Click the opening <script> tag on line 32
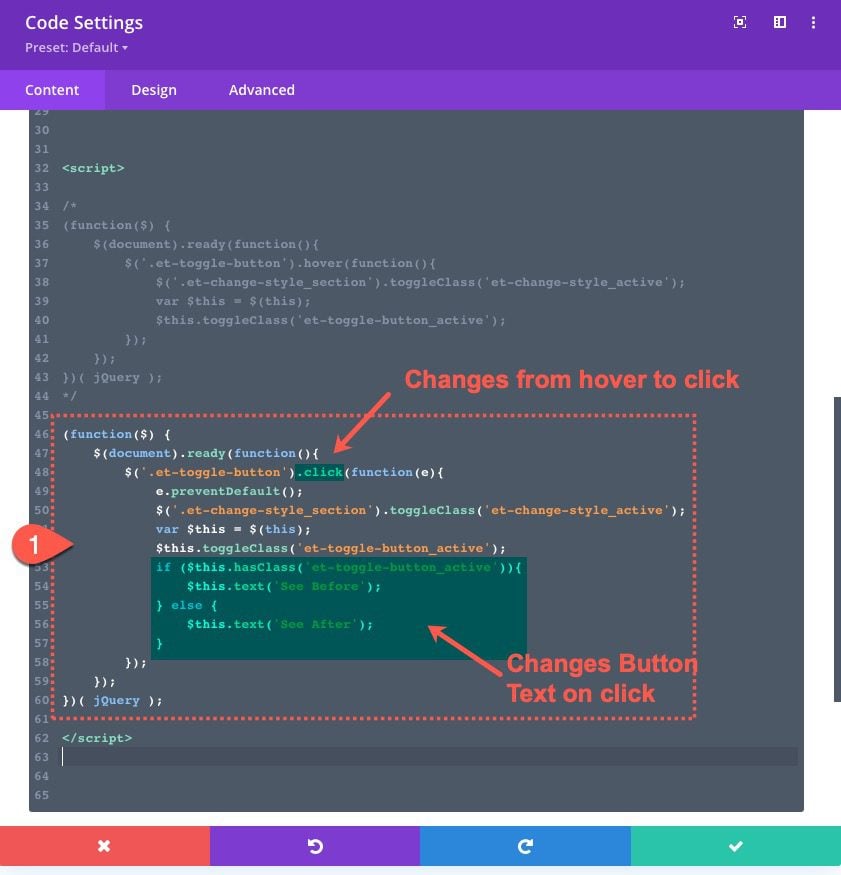 [x=93, y=168]
